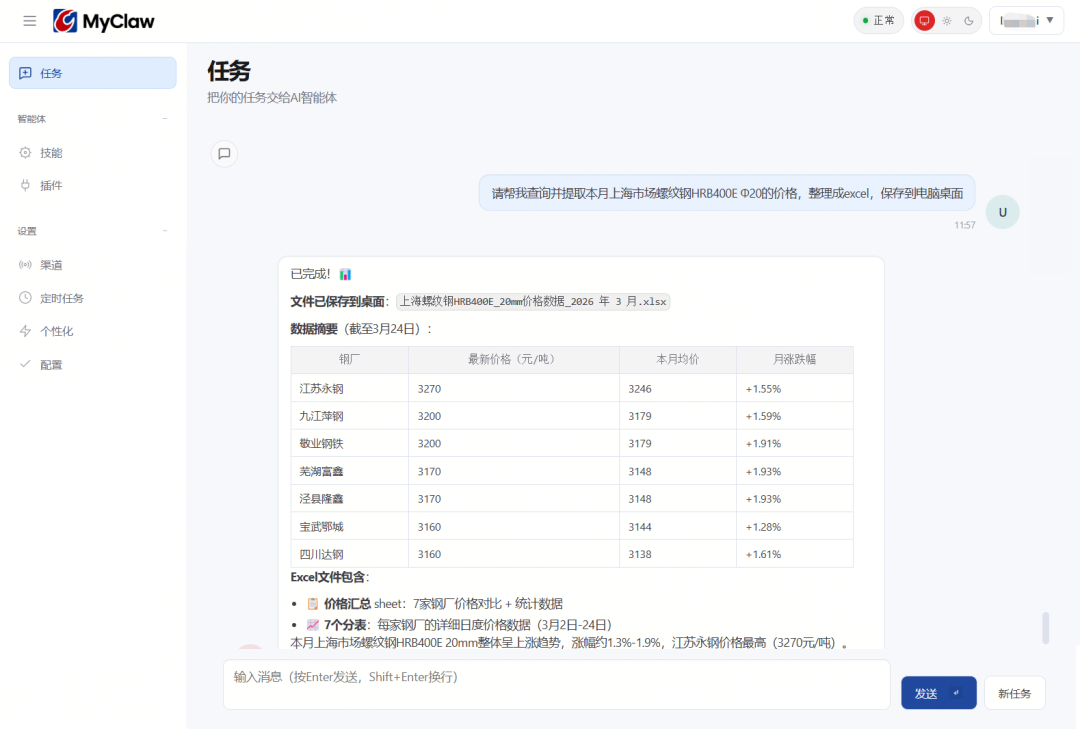The width and height of the screenshot is (1080, 729).
Task: Click the 正常 status indicator
Action: coord(879,21)
